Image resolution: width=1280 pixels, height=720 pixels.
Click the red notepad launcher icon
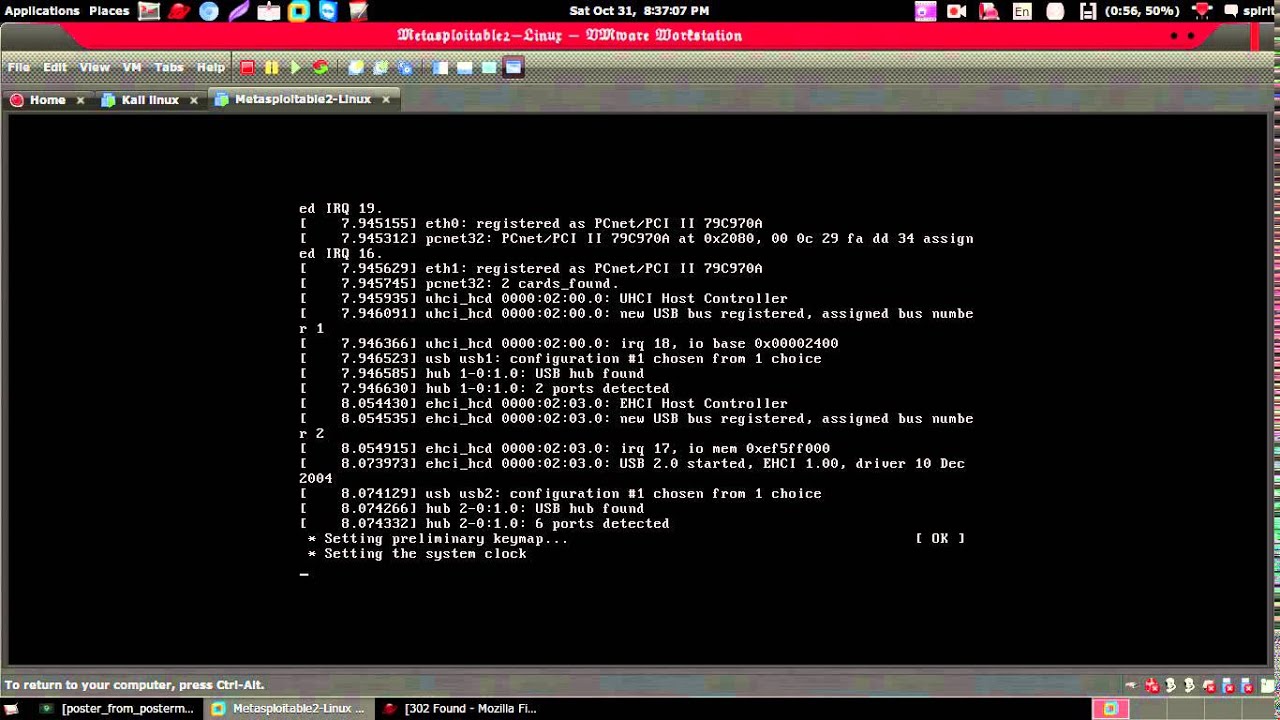(359, 11)
